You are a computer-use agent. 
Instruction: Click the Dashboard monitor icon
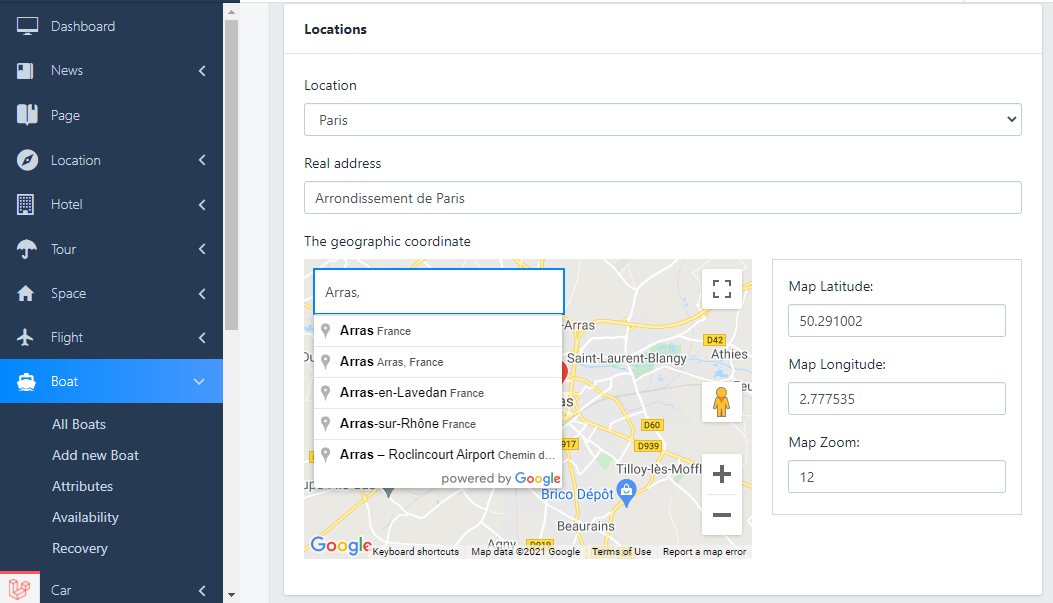[27, 26]
